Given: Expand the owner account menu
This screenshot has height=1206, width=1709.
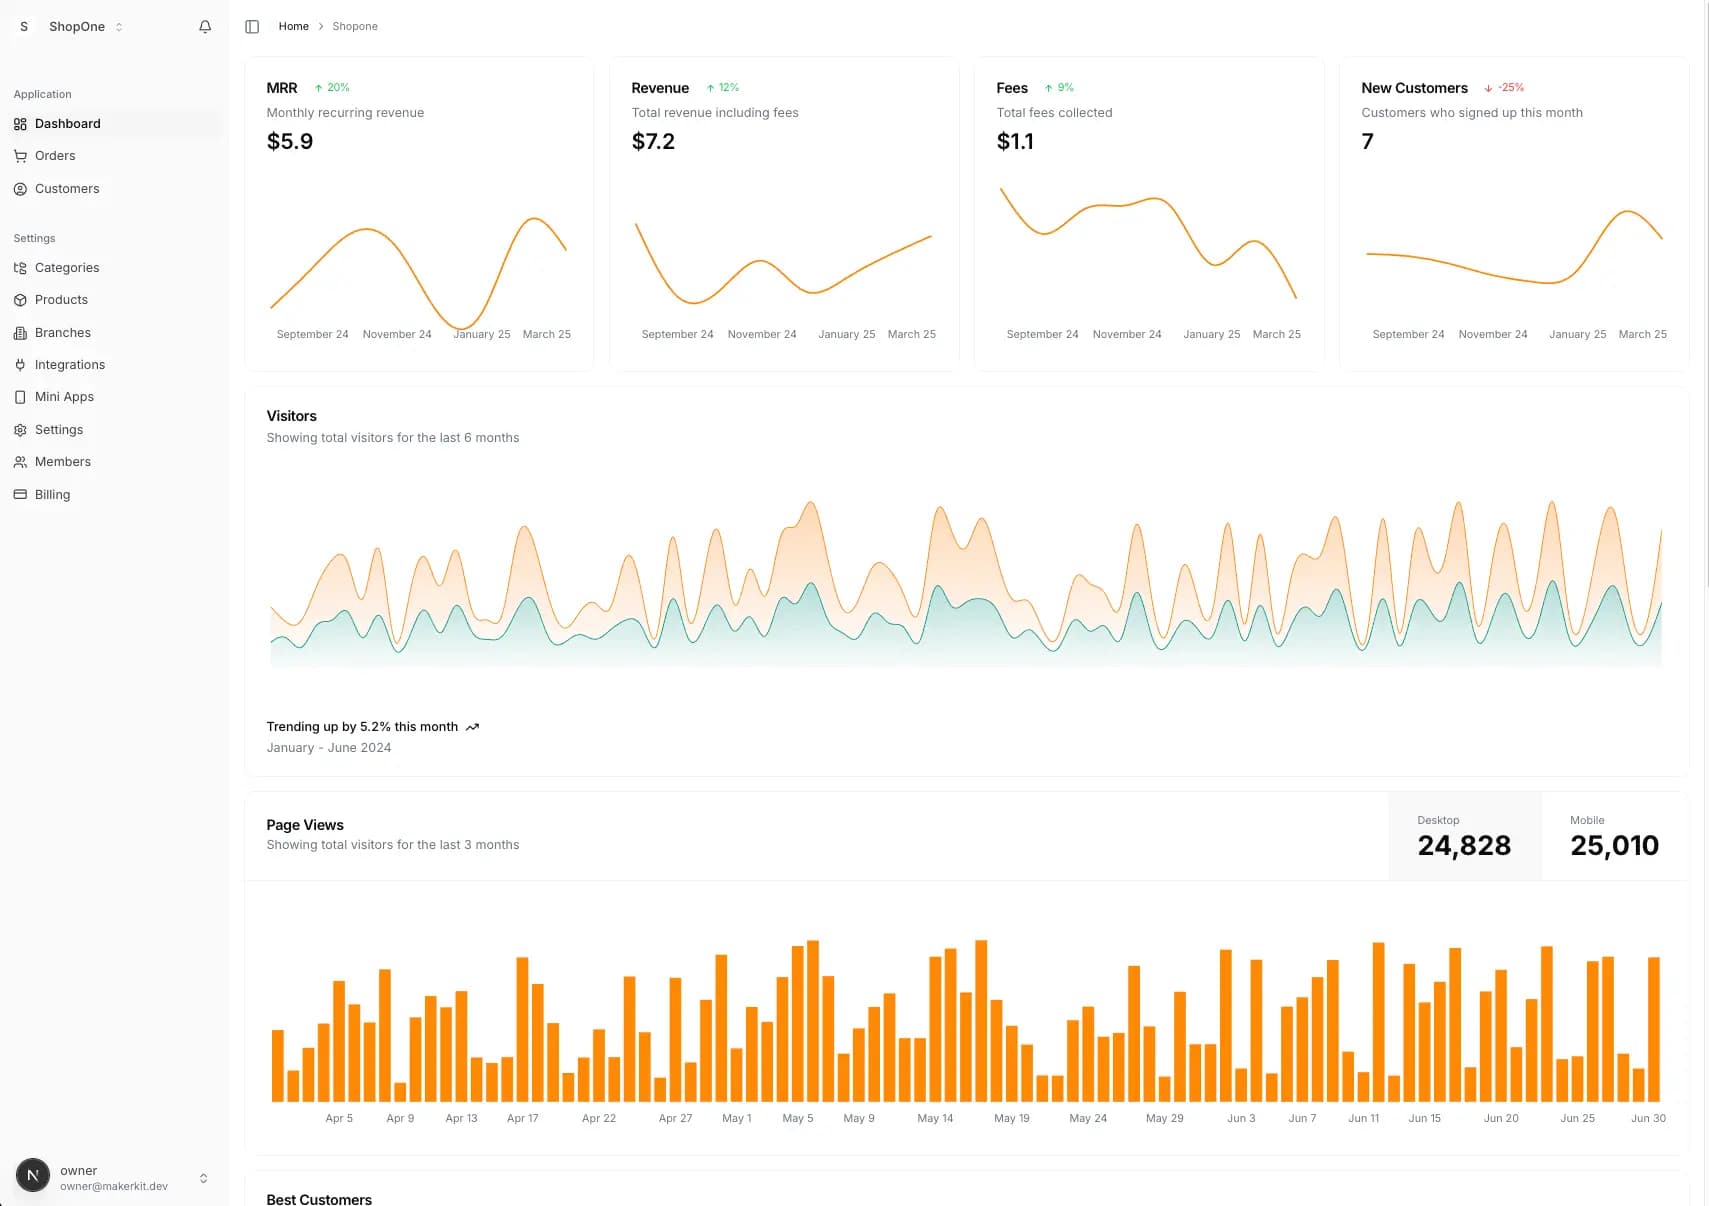Looking at the screenshot, I should 203,1178.
